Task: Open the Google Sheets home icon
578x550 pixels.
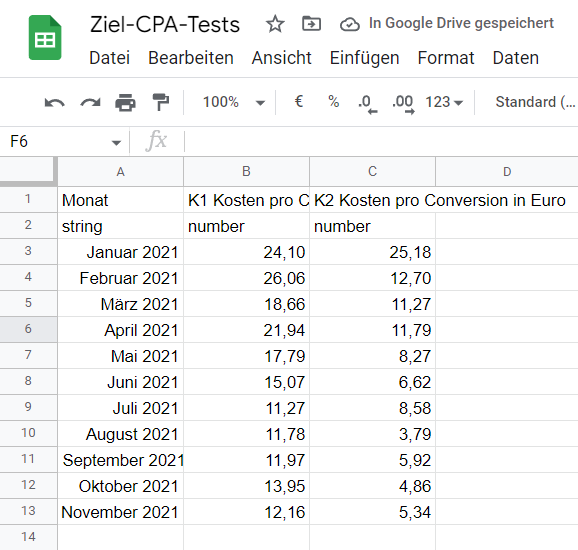Action: pos(45,38)
